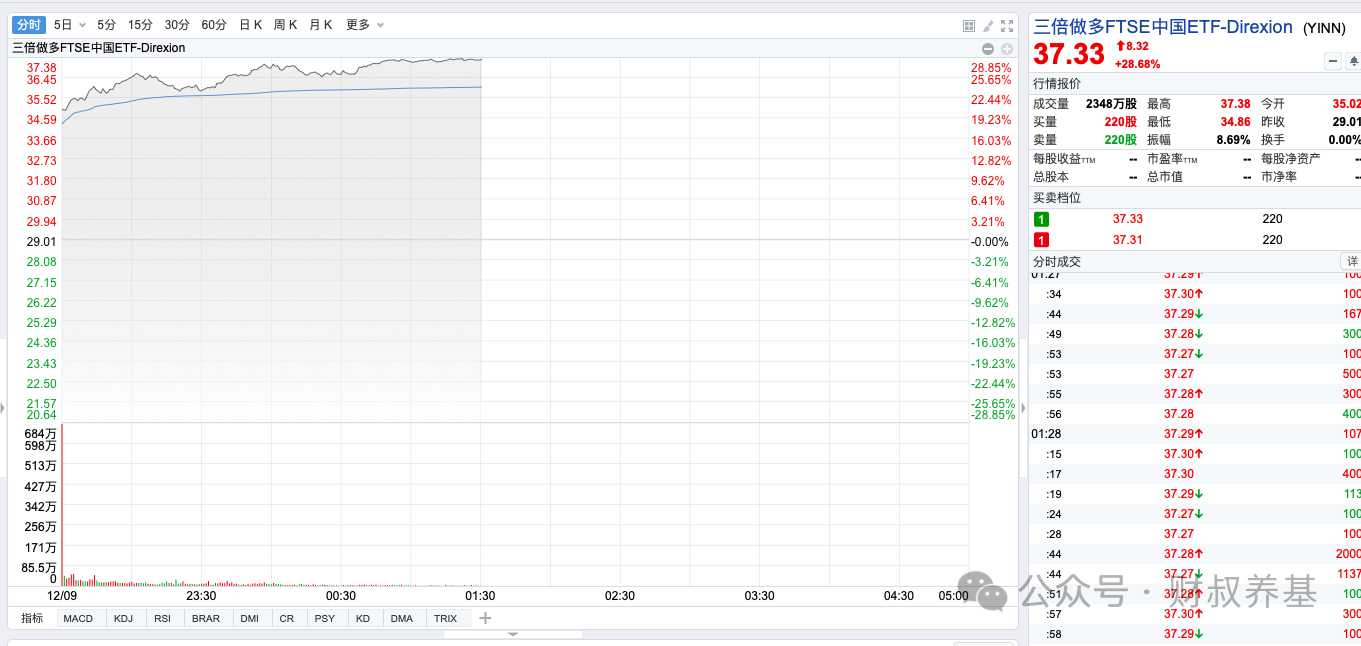Click the 分时成交 section header
This screenshot has width=1361, height=646.
1056,261
